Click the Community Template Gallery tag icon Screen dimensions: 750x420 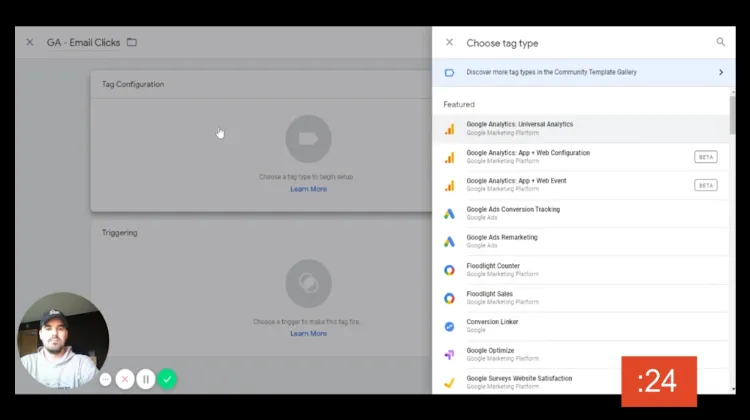[x=449, y=73]
